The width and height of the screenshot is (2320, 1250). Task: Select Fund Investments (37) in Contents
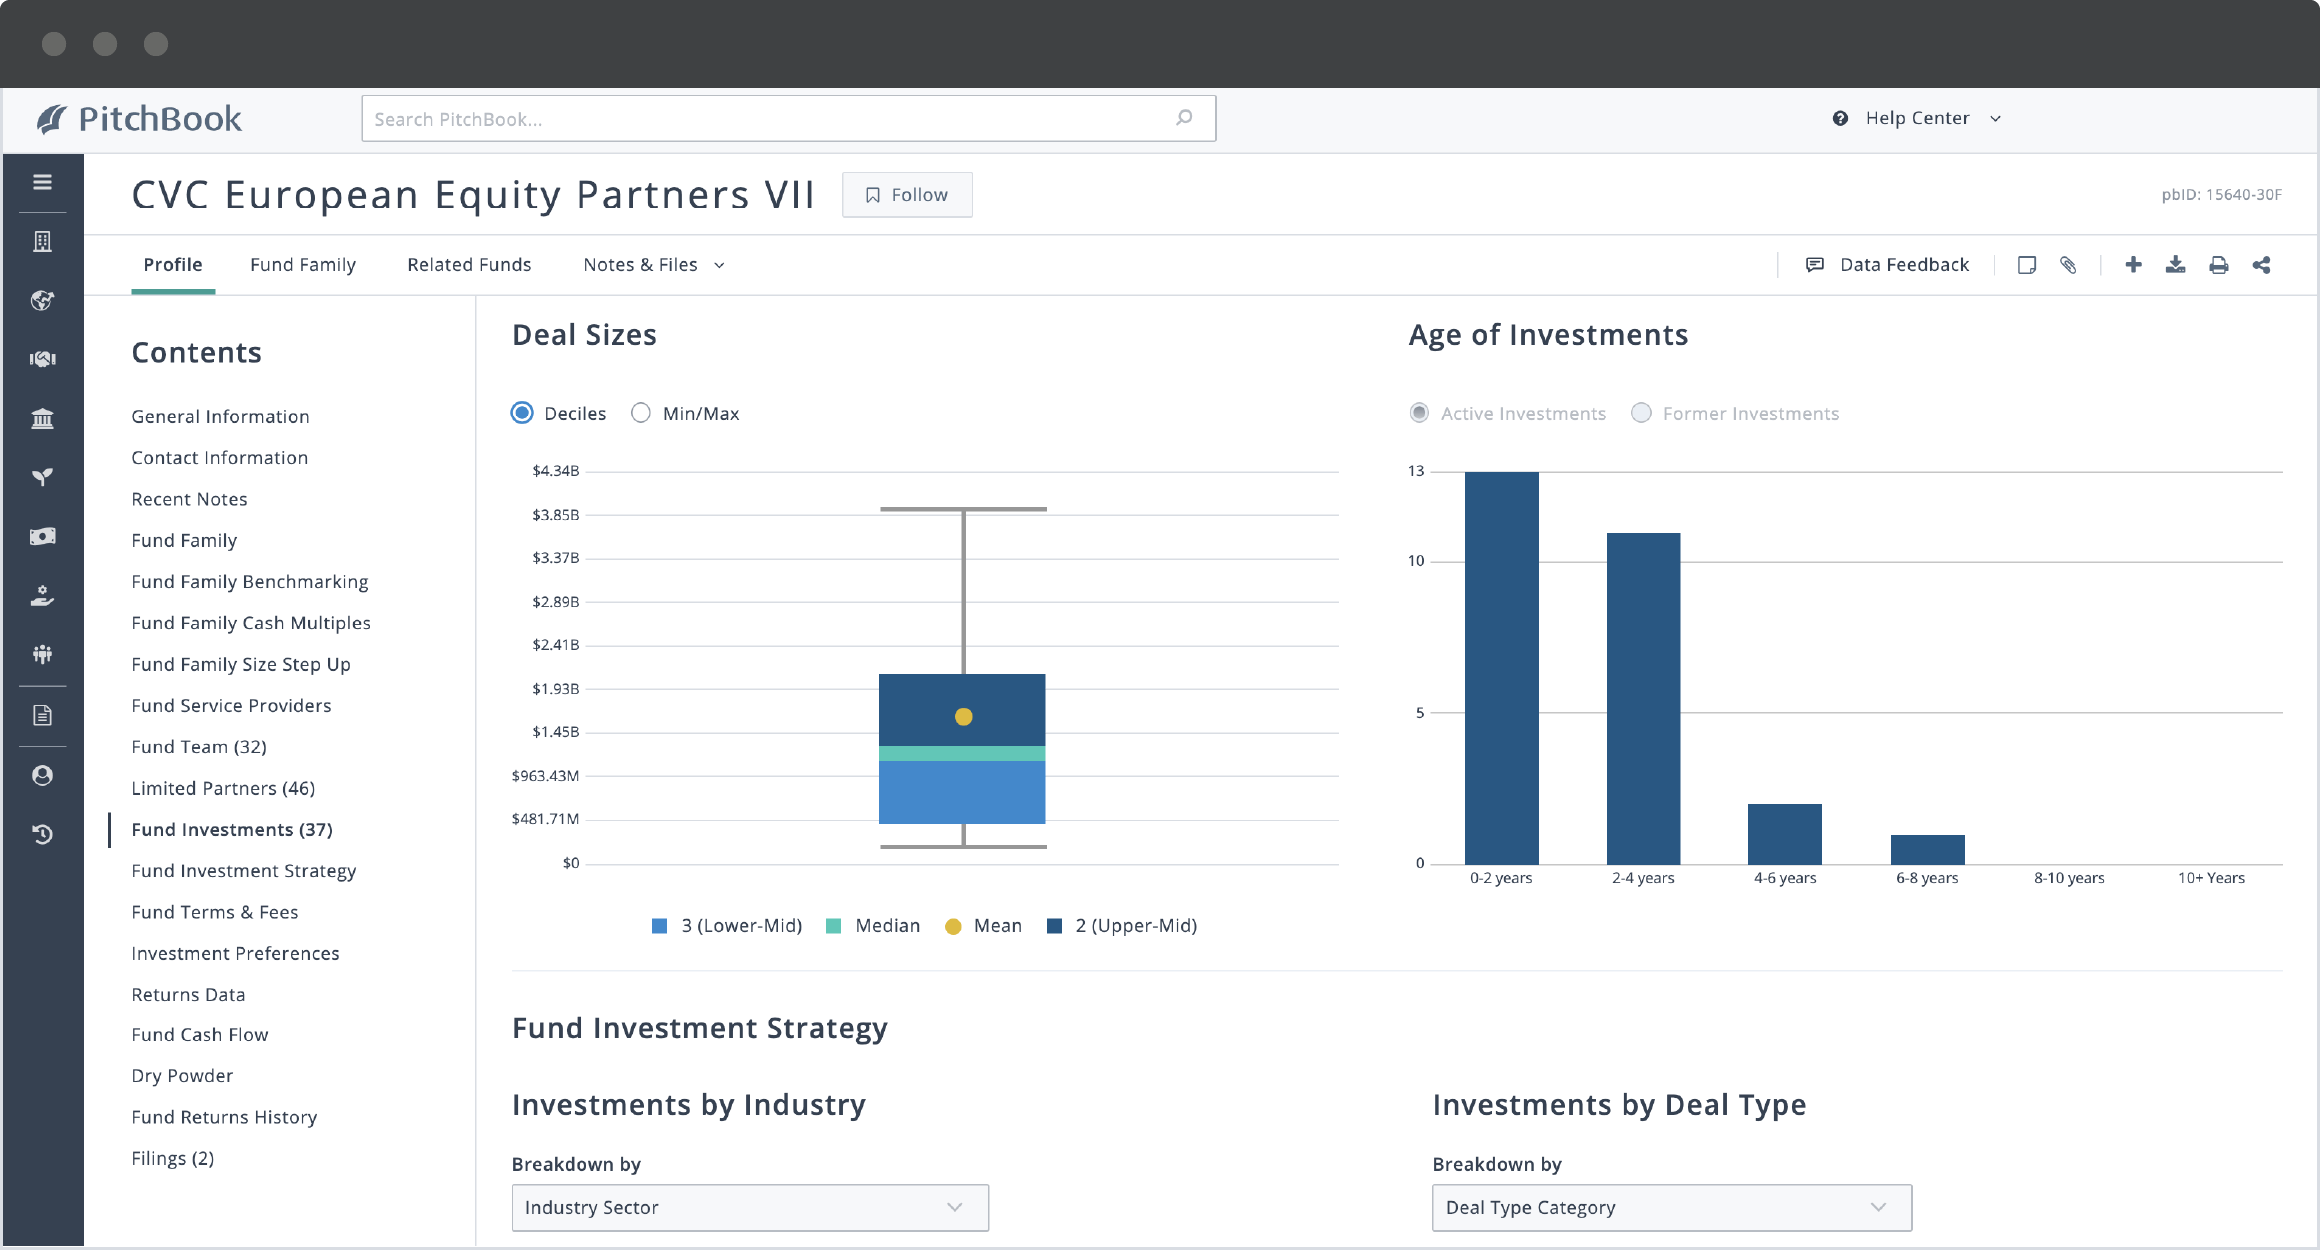(x=232, y=830)
